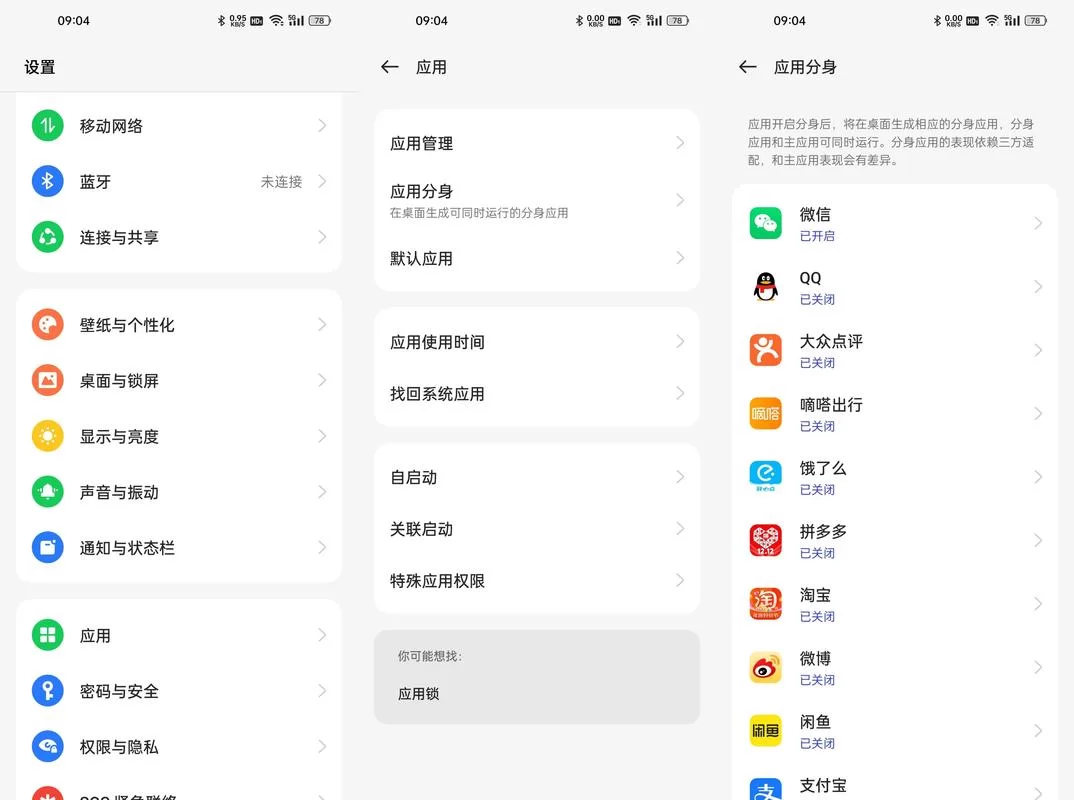Tap the 饿了么 app icon
The height and width of the screenshot is (800, 1074).
766,477
